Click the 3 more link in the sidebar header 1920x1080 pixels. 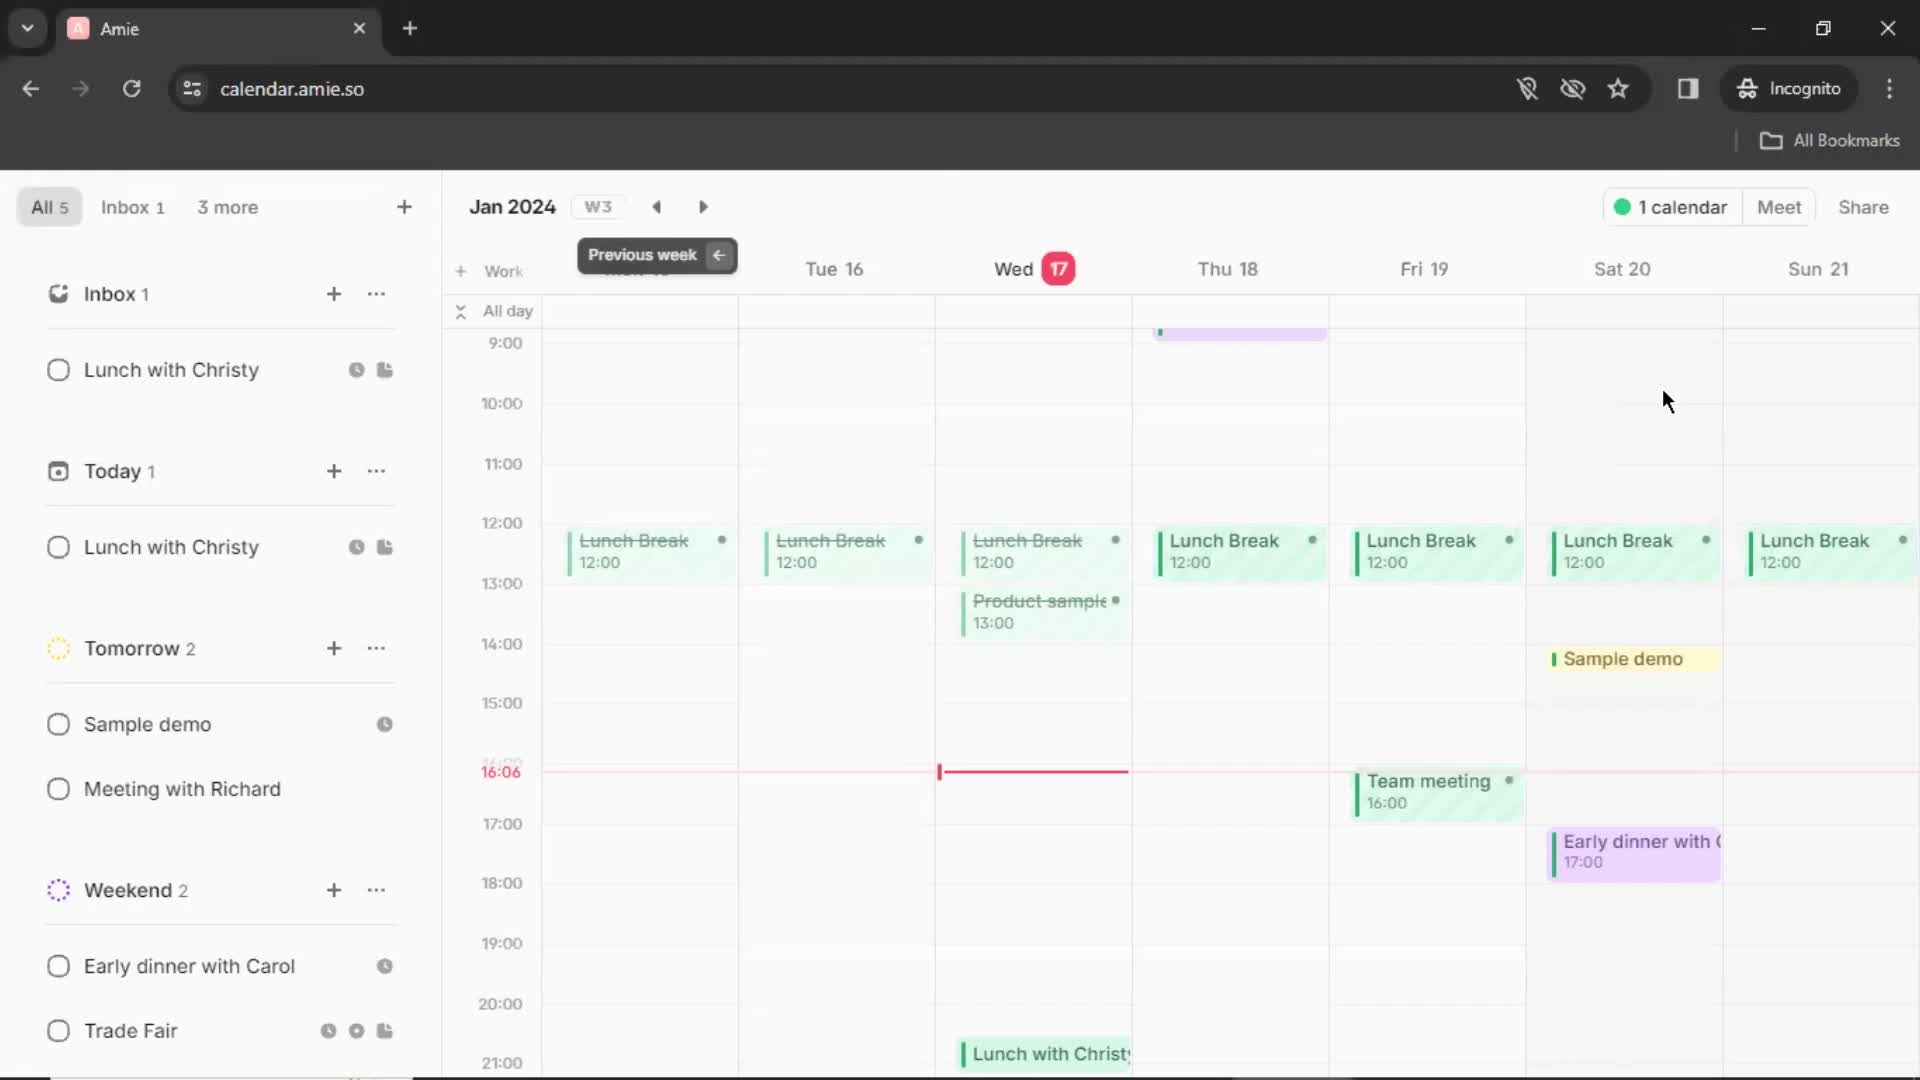(227, 207)
